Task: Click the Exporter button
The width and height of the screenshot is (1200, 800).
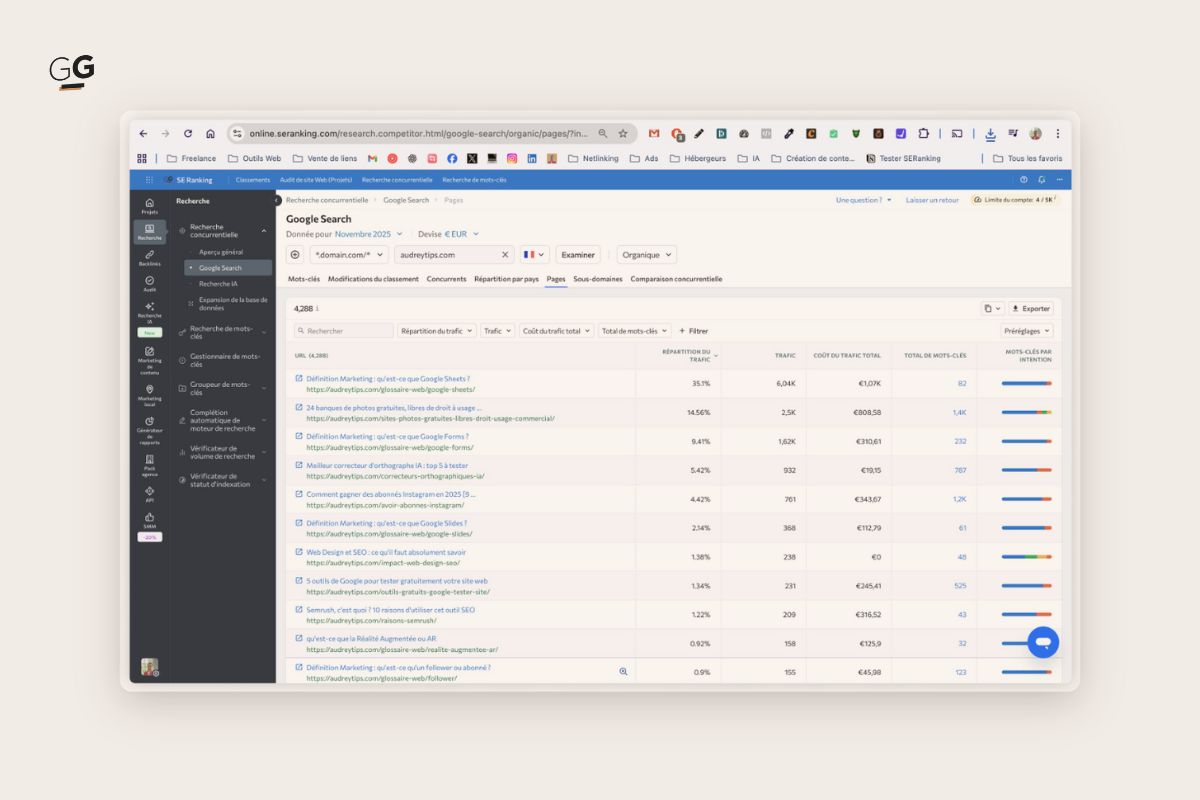Action: coord(1030,309)
